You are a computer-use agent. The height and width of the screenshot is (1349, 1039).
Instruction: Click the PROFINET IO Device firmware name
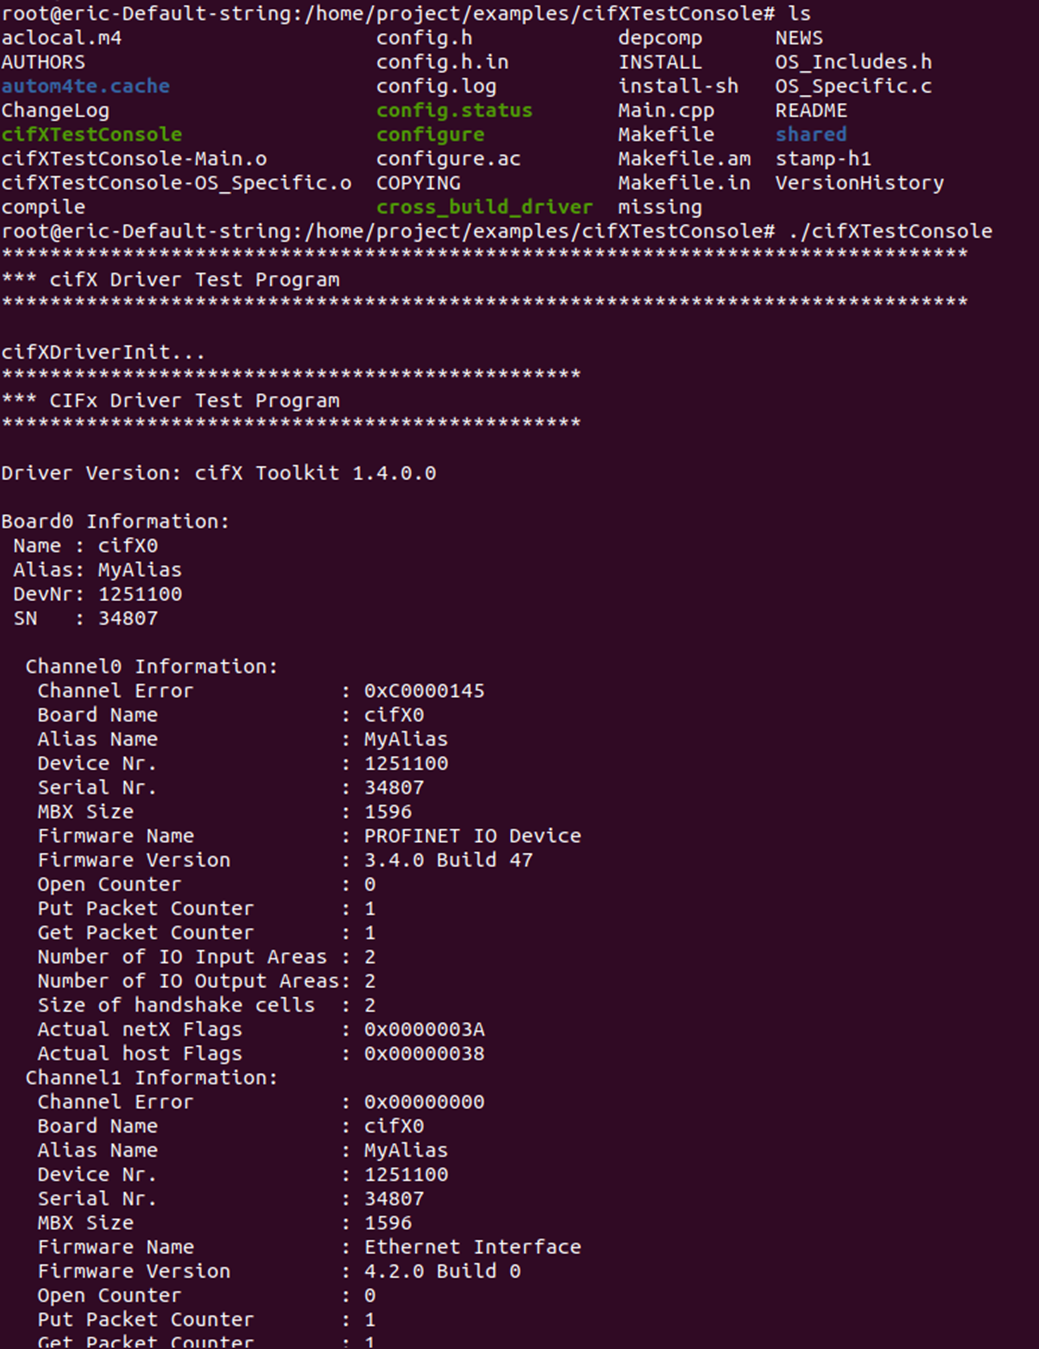coord(472,836)
